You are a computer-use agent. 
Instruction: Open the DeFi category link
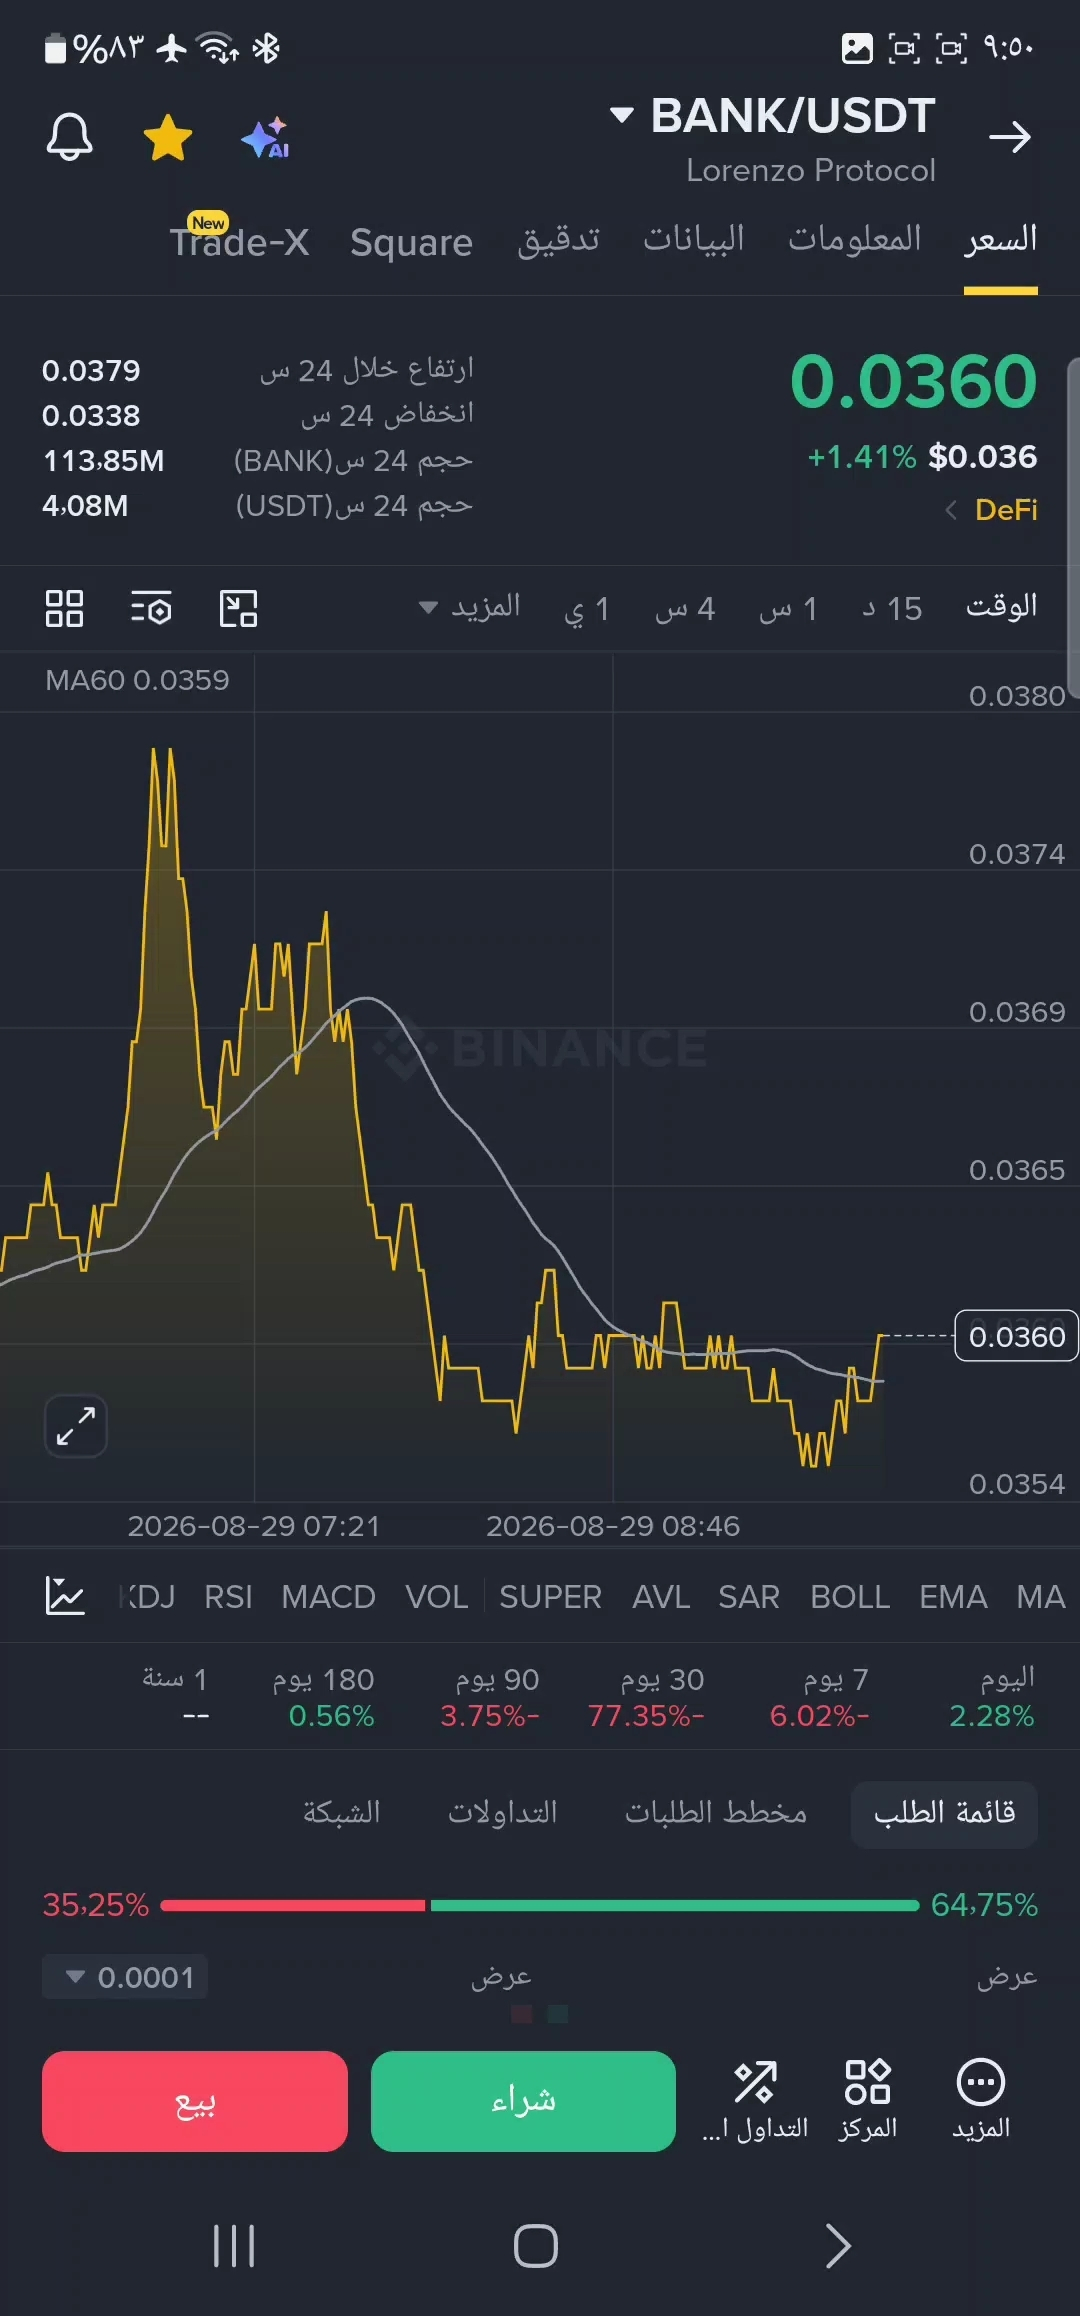click(x=992, y=510)
